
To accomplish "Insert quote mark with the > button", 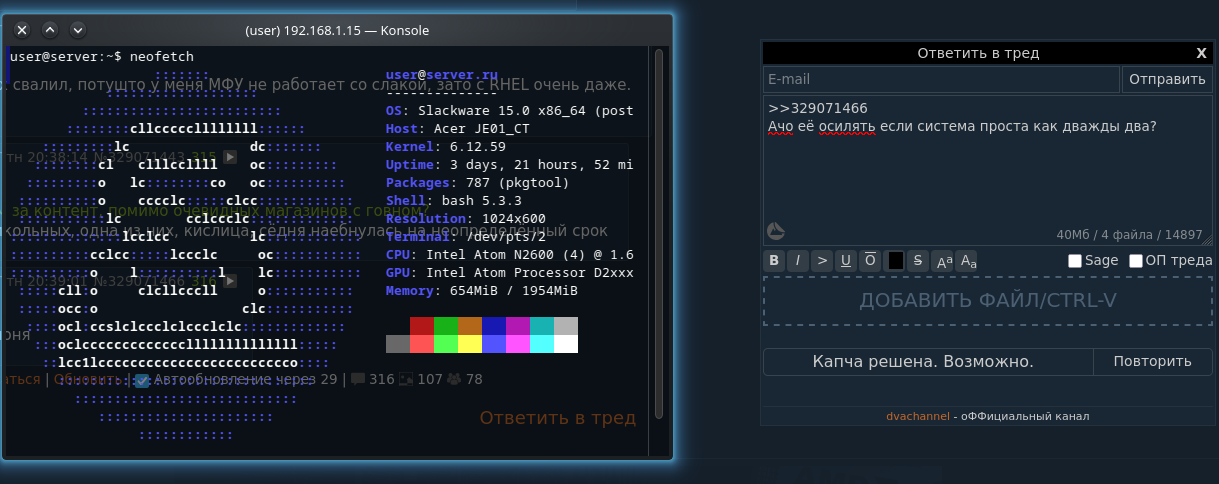I will (822, 261).
